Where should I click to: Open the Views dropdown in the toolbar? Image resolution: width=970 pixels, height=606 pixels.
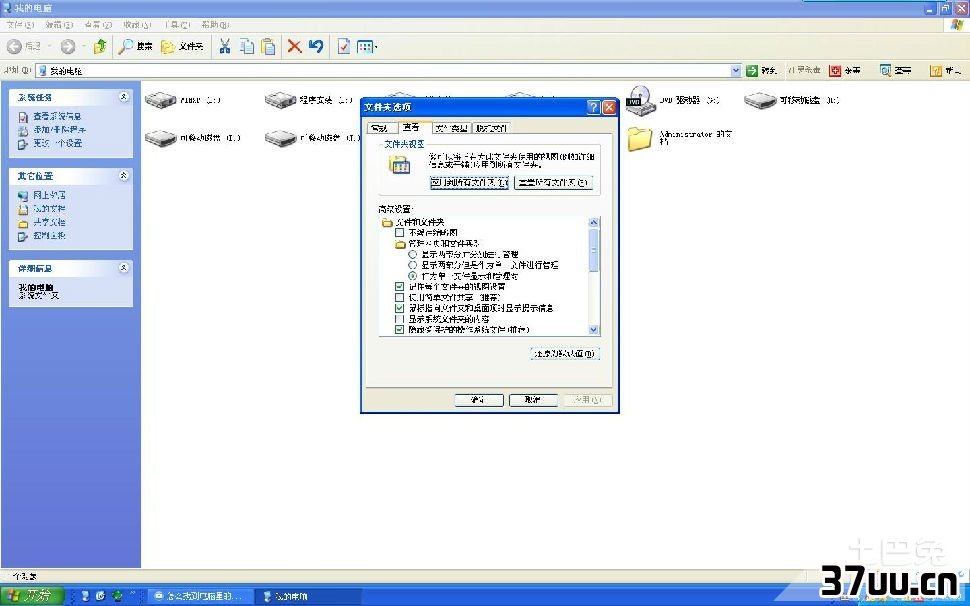point(367,46)
